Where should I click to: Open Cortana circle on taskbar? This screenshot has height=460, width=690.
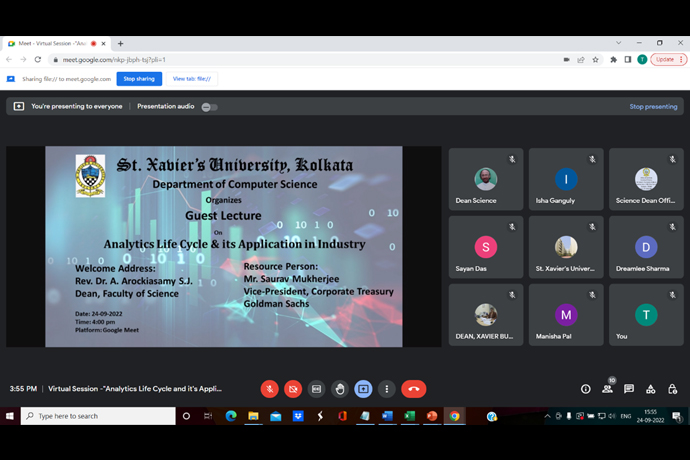tap(186, 416)
